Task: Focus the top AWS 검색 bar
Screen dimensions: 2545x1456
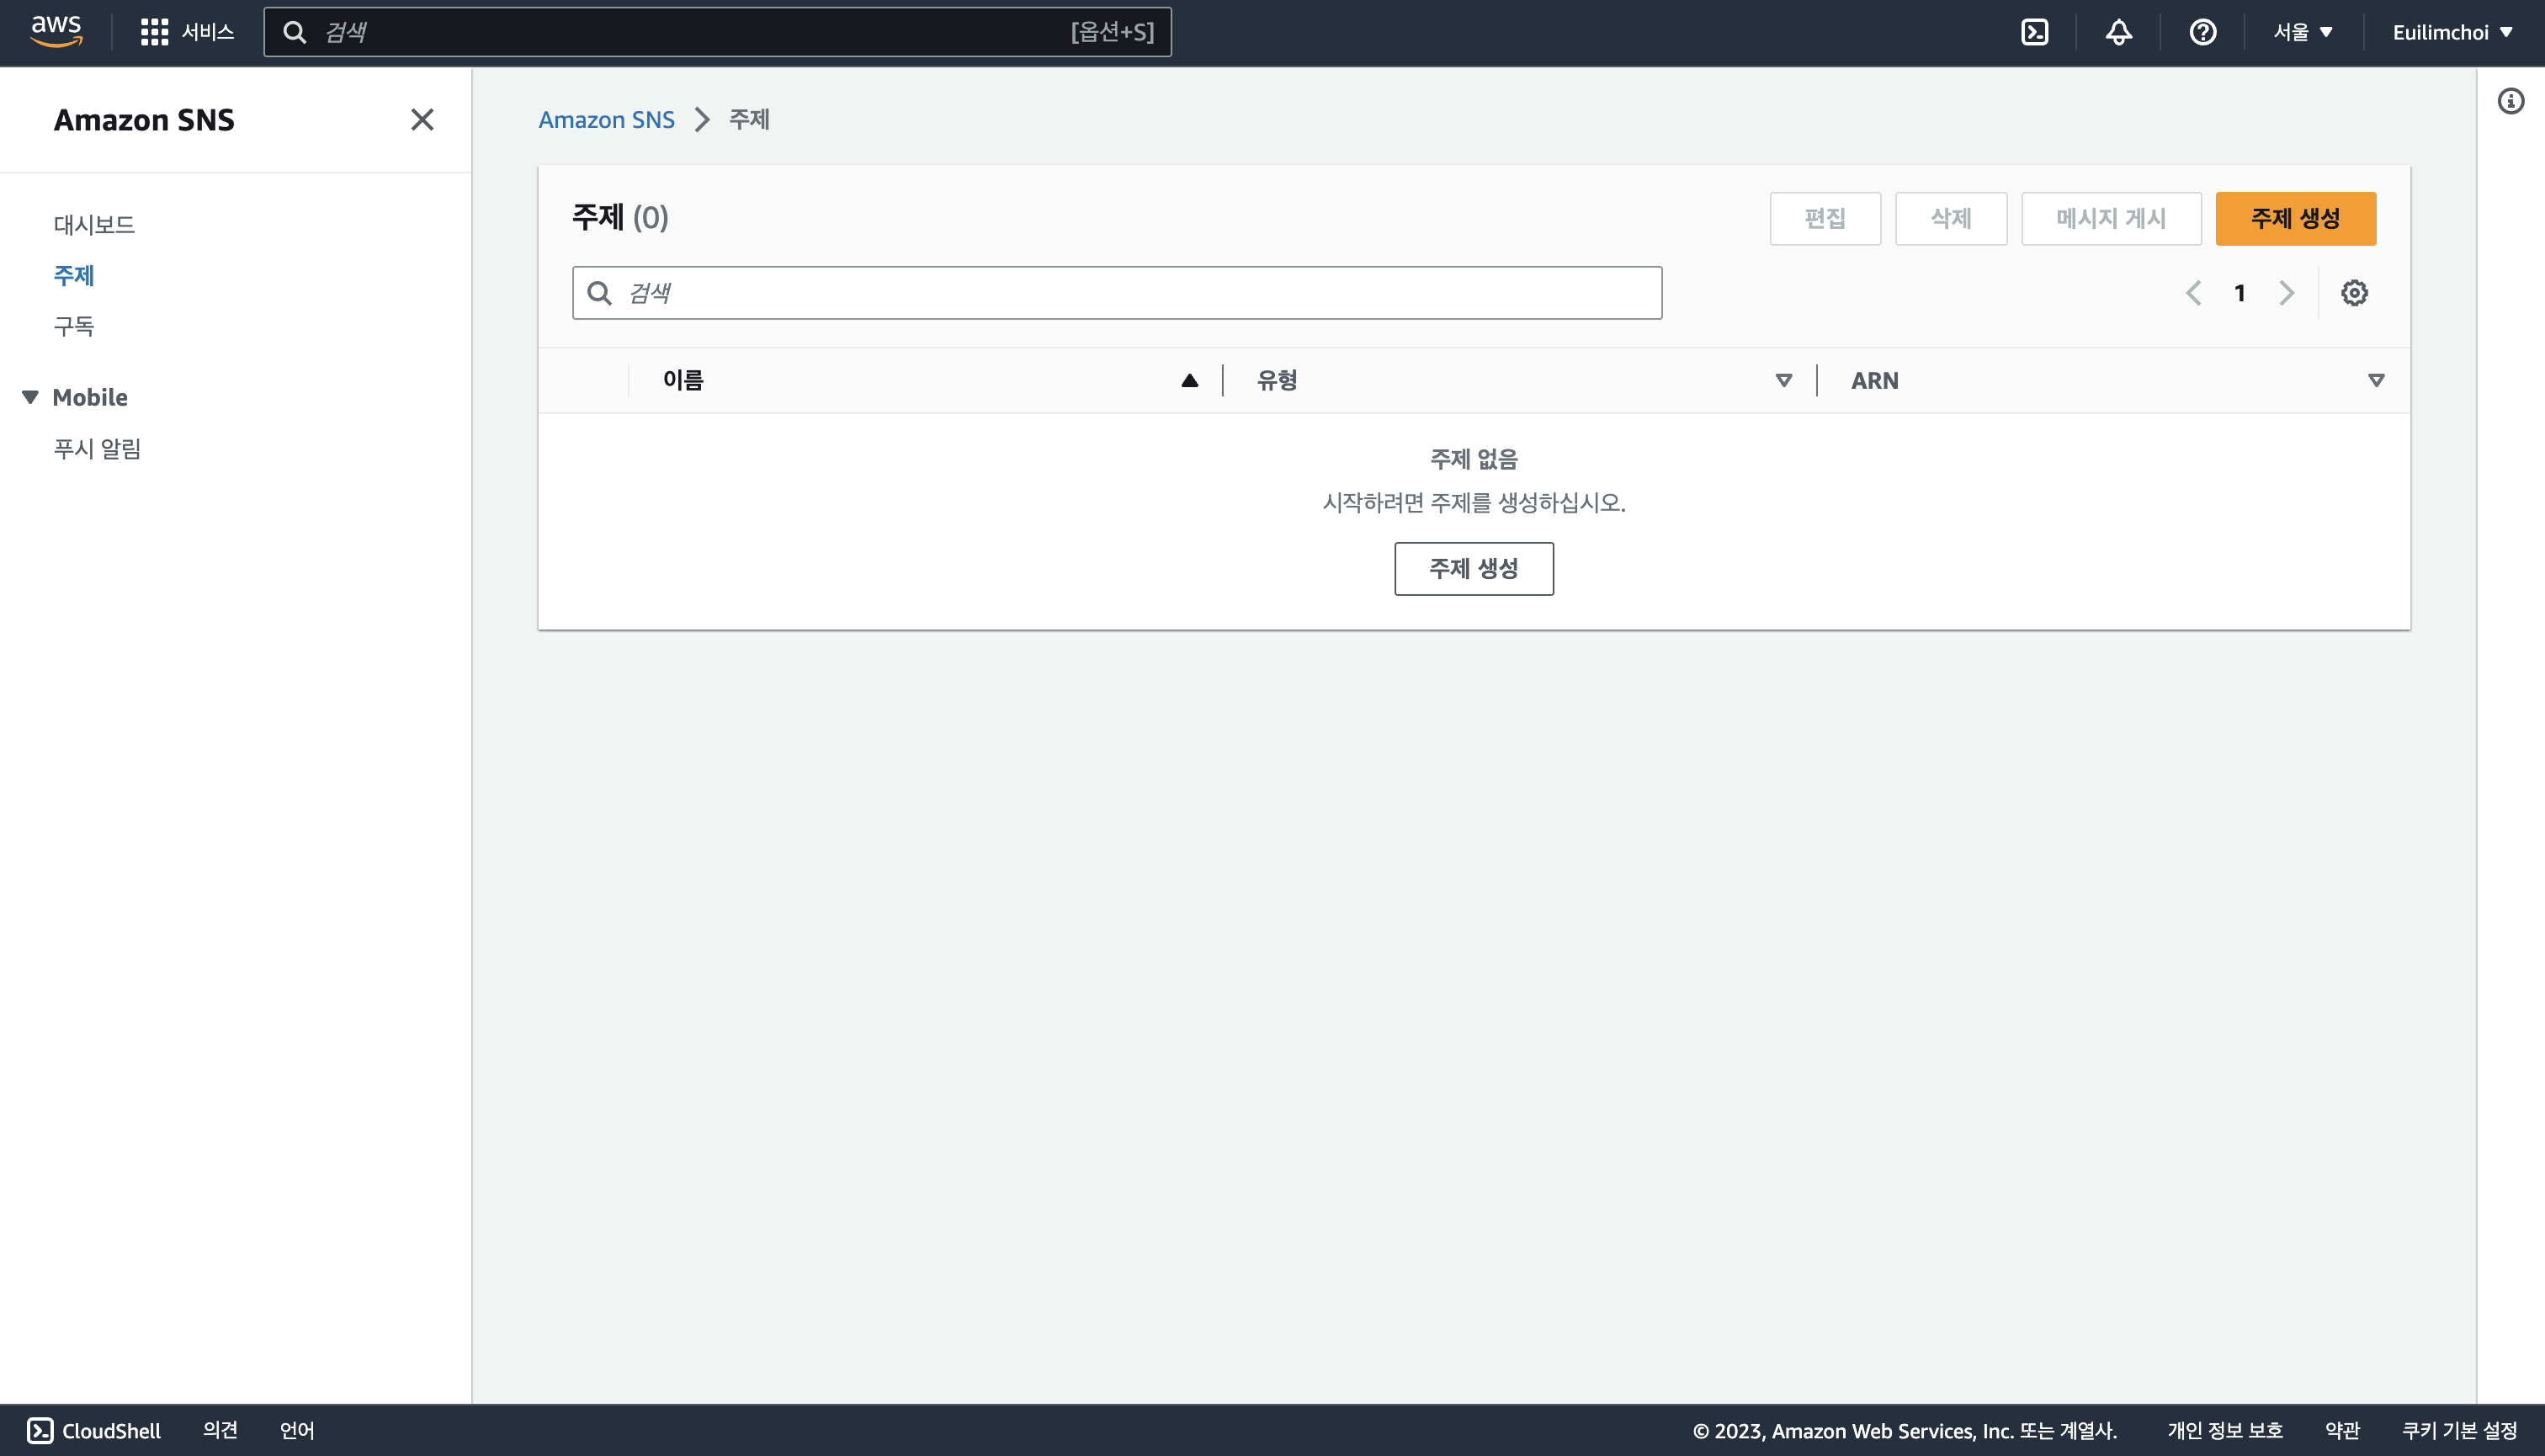Action: (717, 32)
